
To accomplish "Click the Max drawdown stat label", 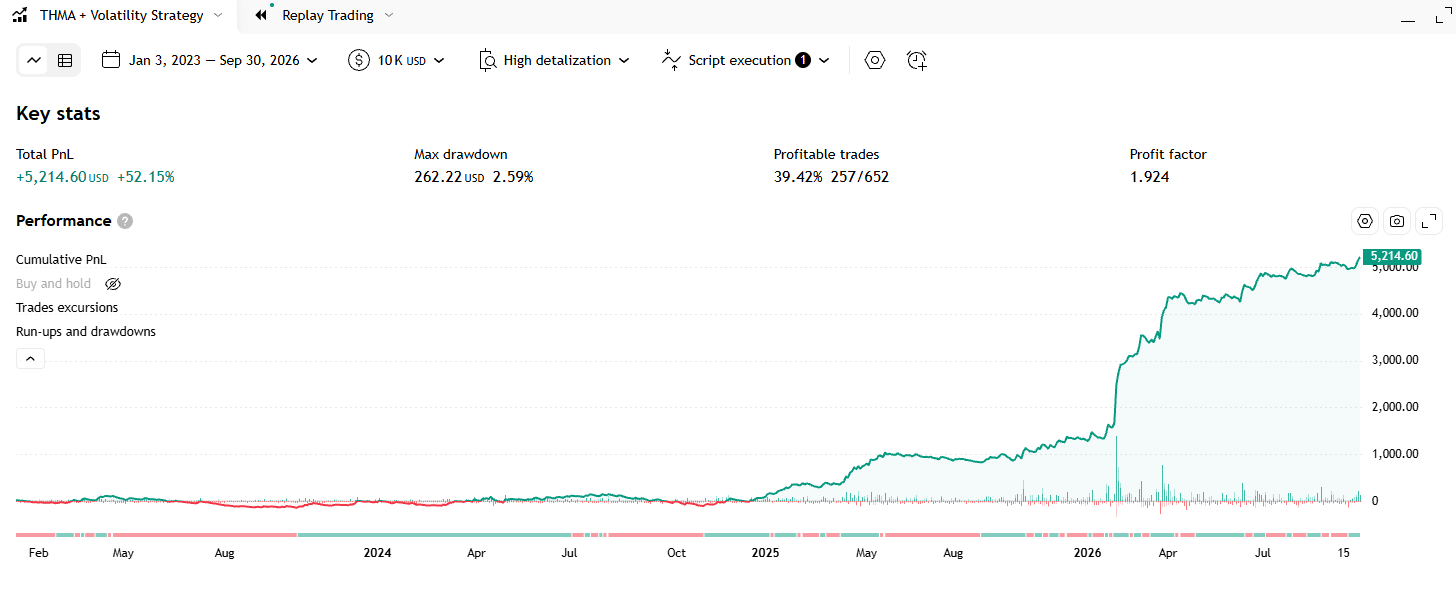I will [x=461, y=154].
